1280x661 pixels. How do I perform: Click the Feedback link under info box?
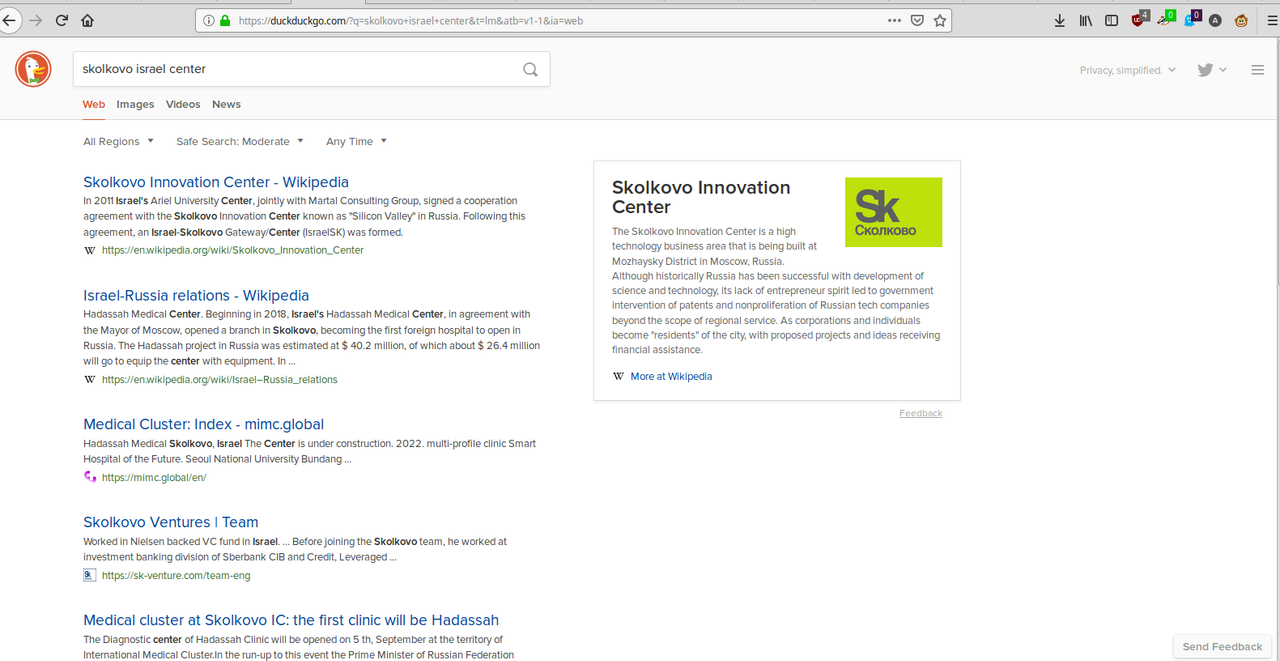920,413
